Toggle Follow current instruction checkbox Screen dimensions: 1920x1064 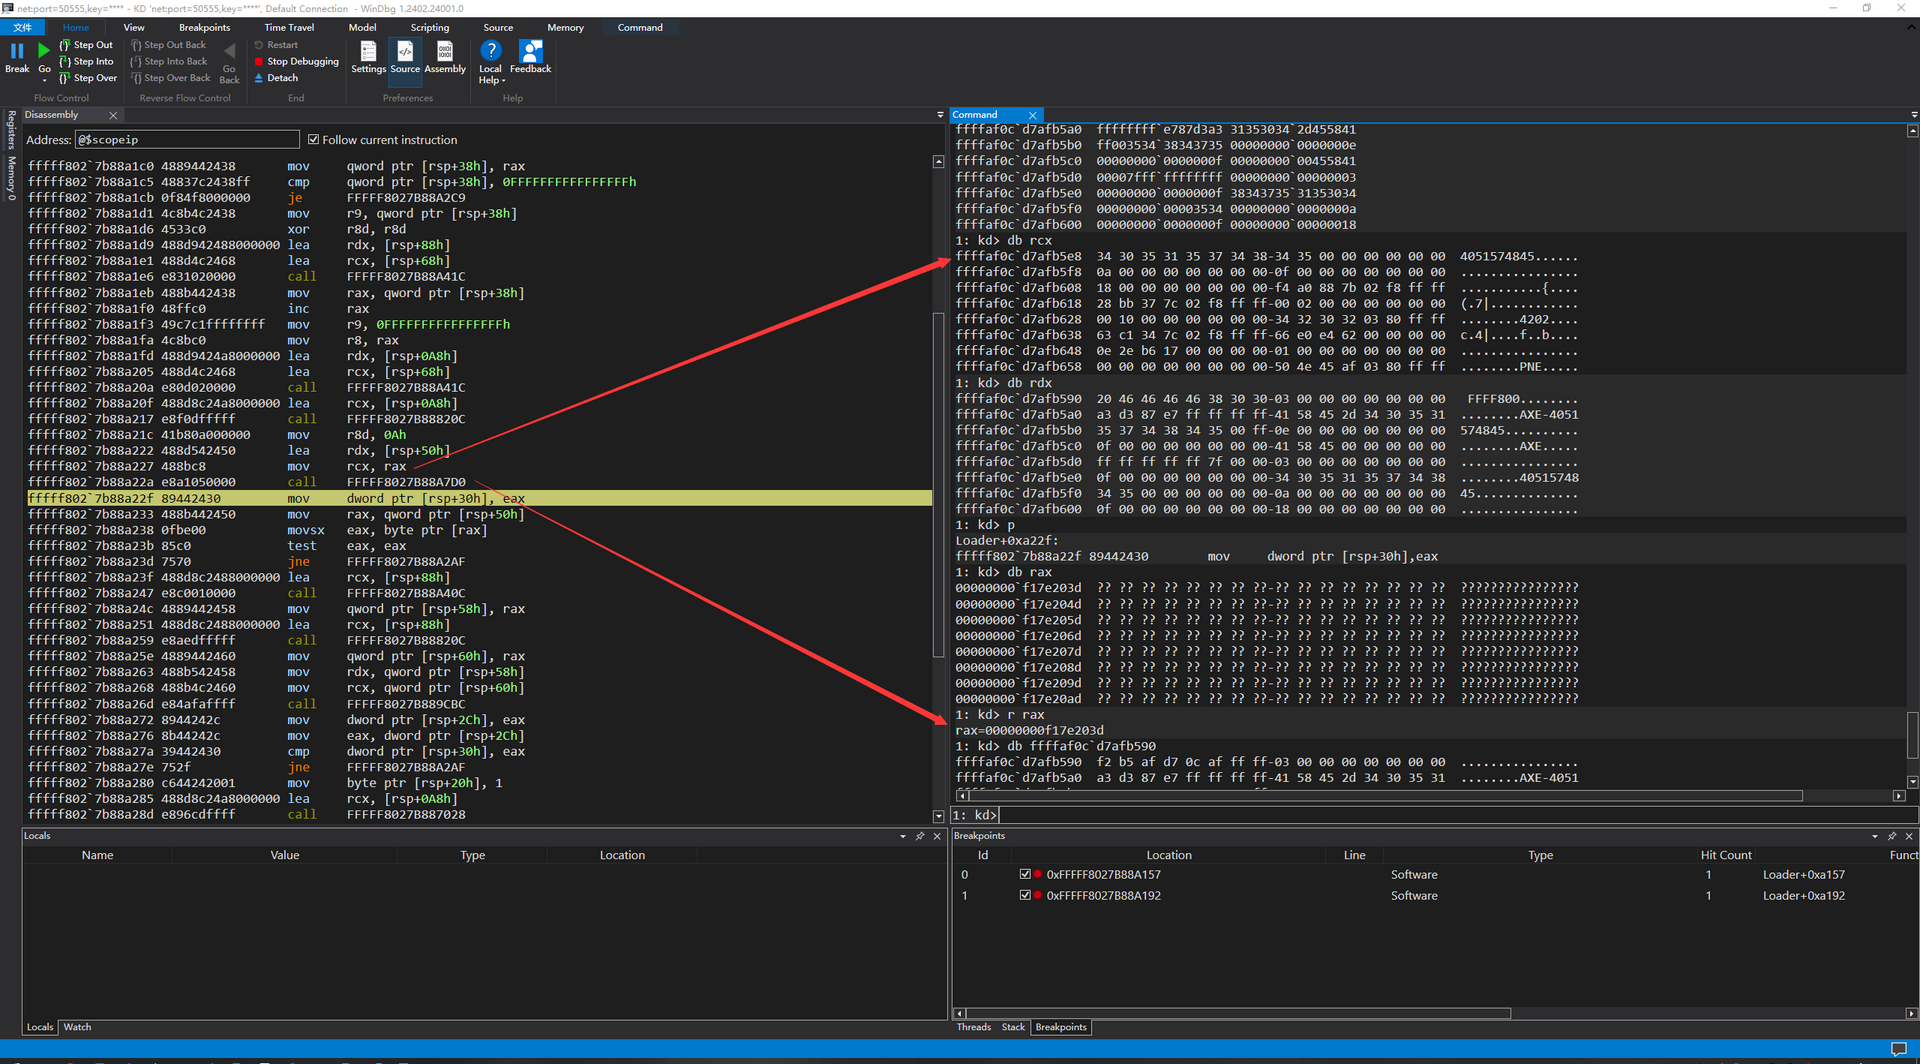point(313,140)
